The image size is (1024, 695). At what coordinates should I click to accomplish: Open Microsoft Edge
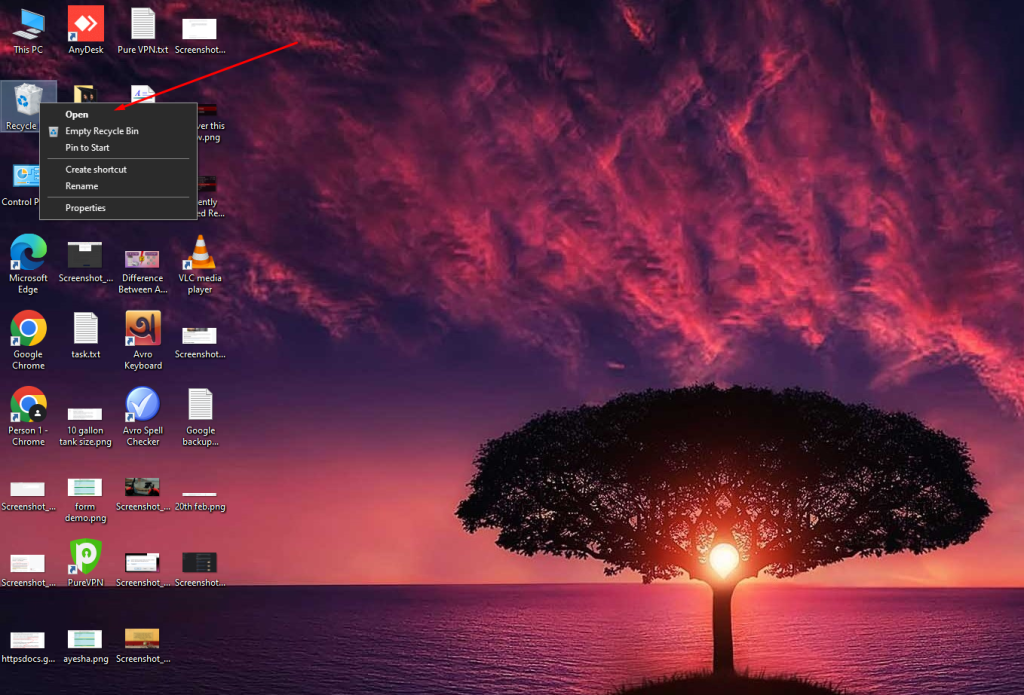pos(27,253)
